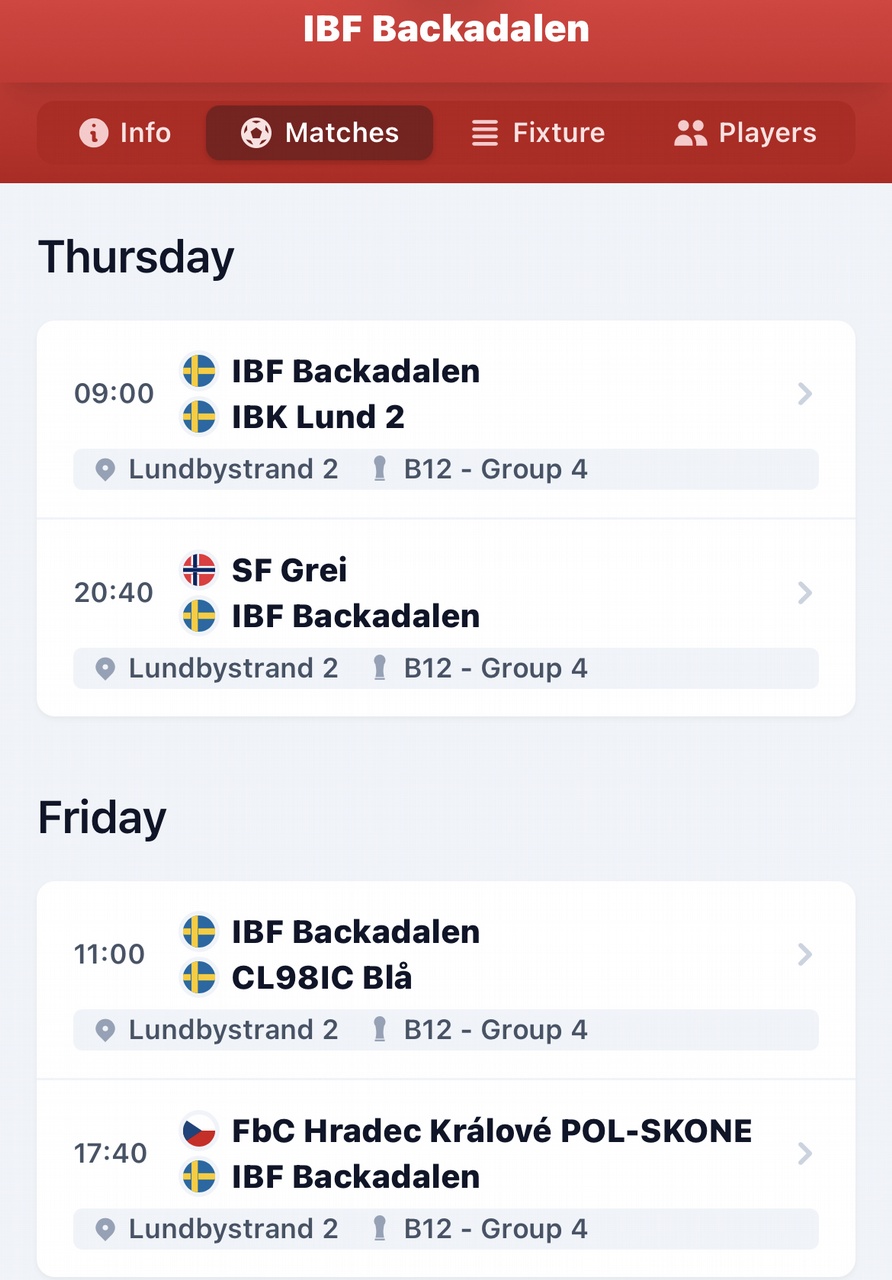Switch to the Players tab
Image resolution: width=892 pixels, height=1280 pixels.
(745, 133)
